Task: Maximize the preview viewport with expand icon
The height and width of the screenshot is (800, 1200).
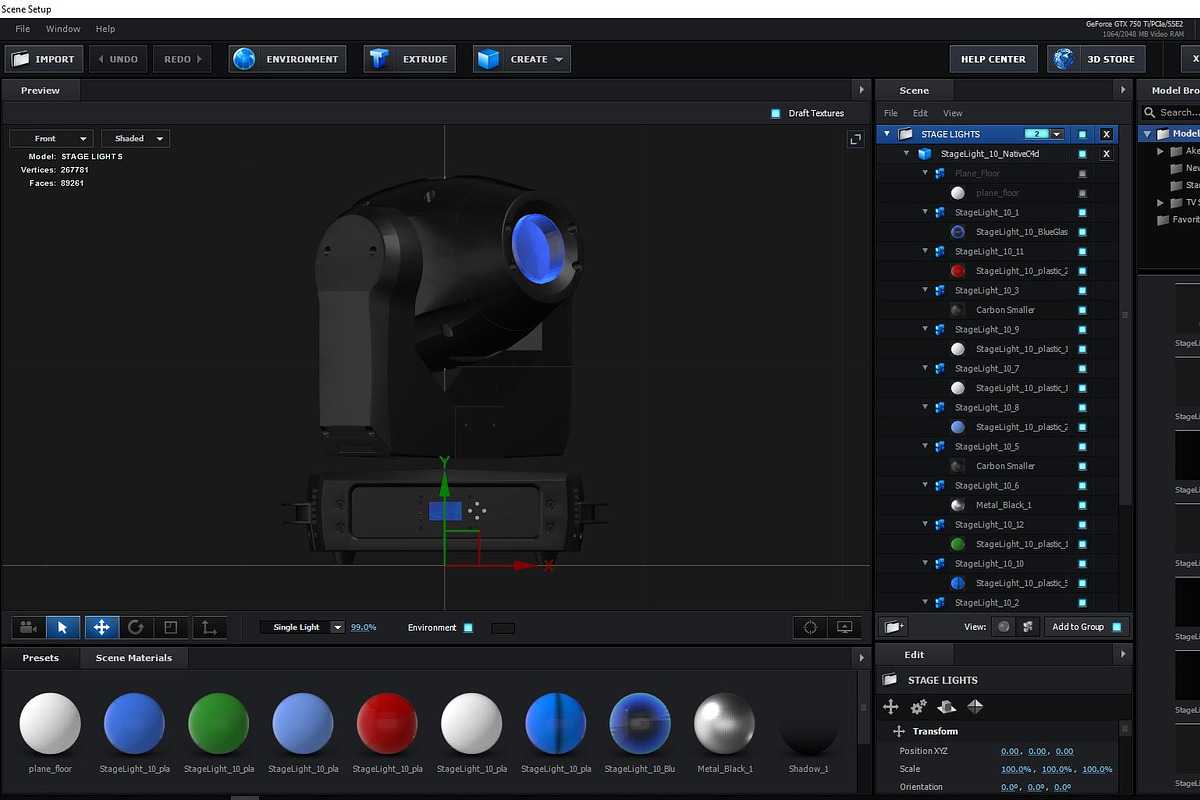Action: (855, 140)
